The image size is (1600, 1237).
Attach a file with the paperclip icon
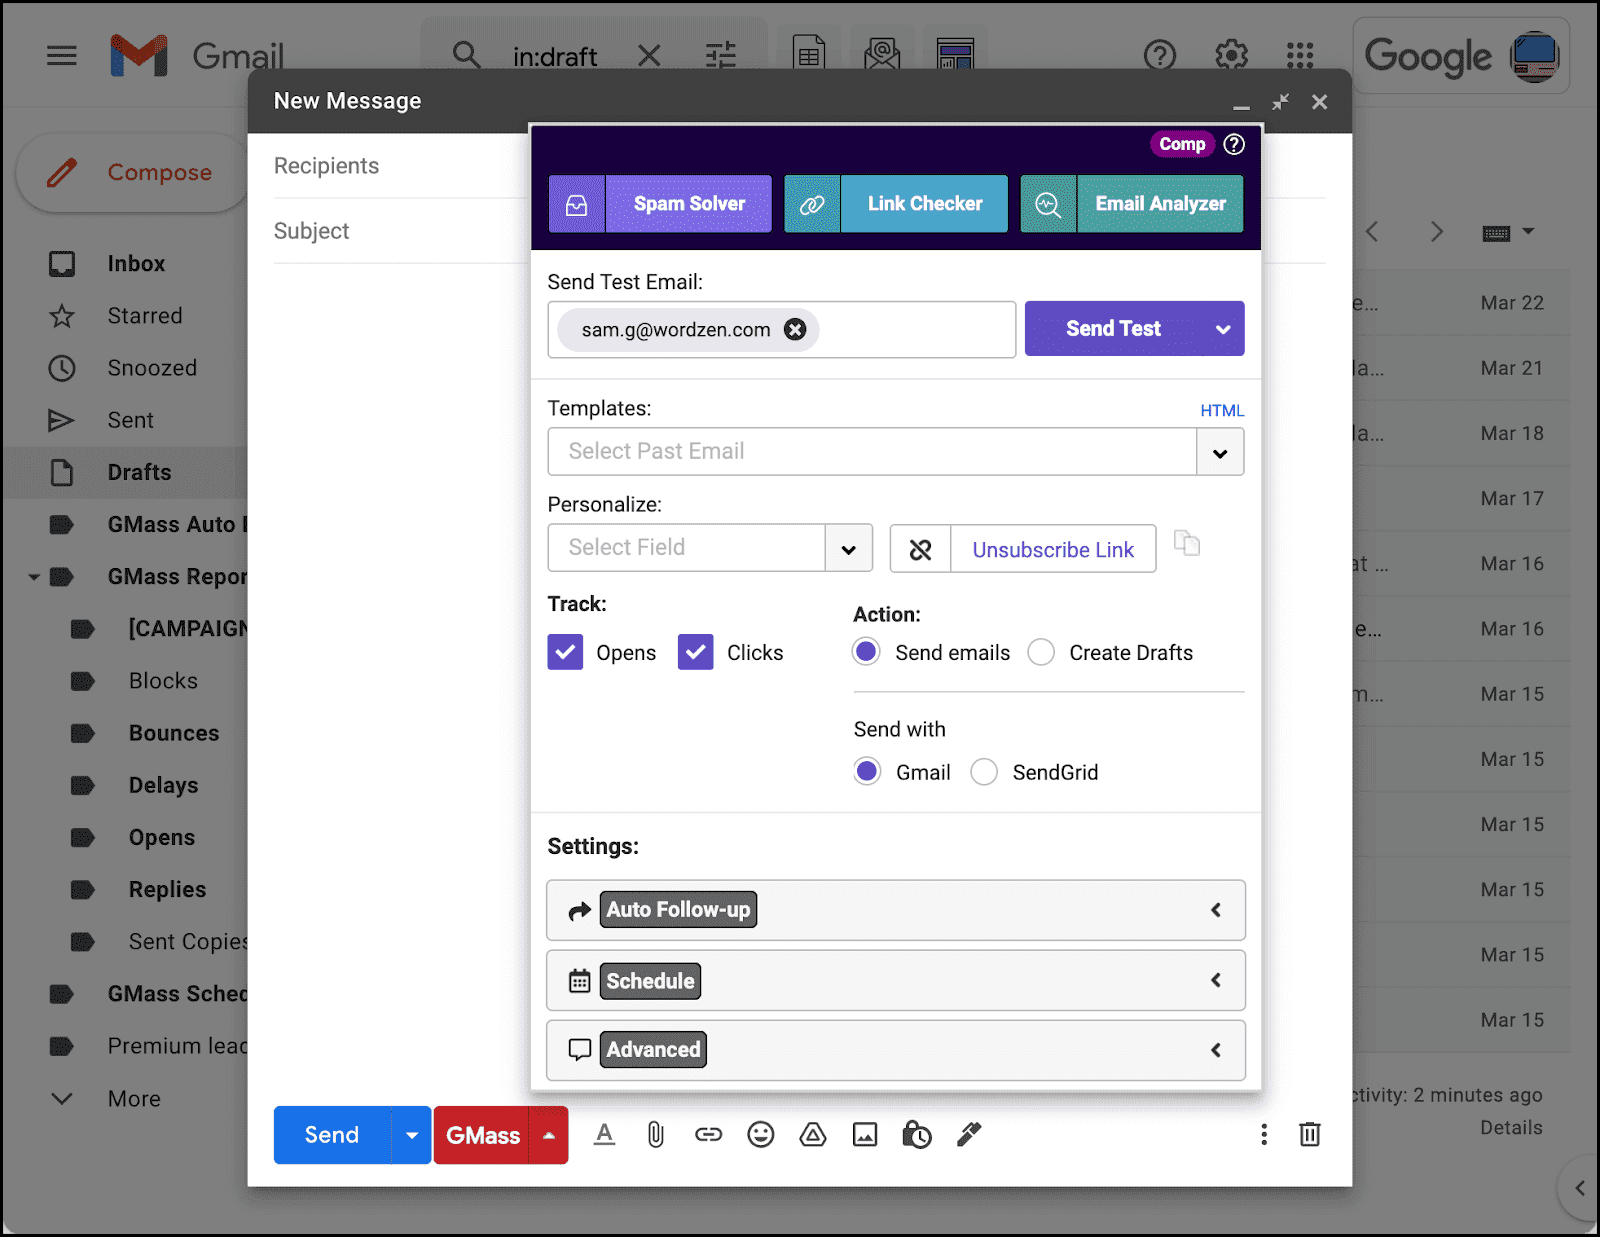(656, 1134)
